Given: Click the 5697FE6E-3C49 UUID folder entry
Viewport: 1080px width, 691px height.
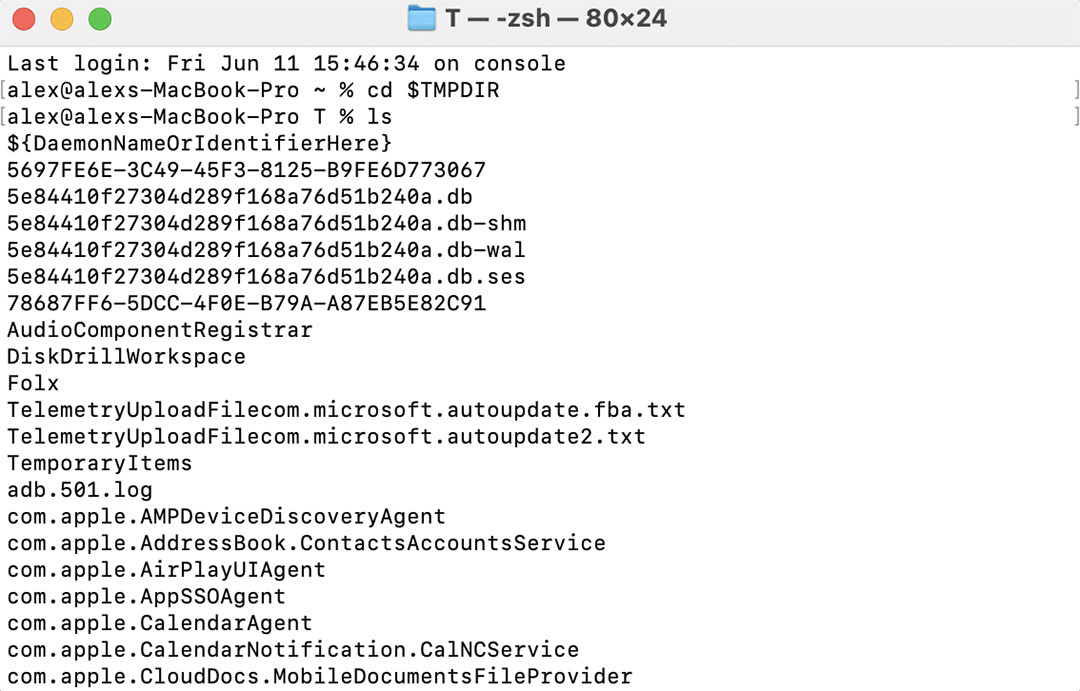Looking at the screenshot, I should [246, 170].
